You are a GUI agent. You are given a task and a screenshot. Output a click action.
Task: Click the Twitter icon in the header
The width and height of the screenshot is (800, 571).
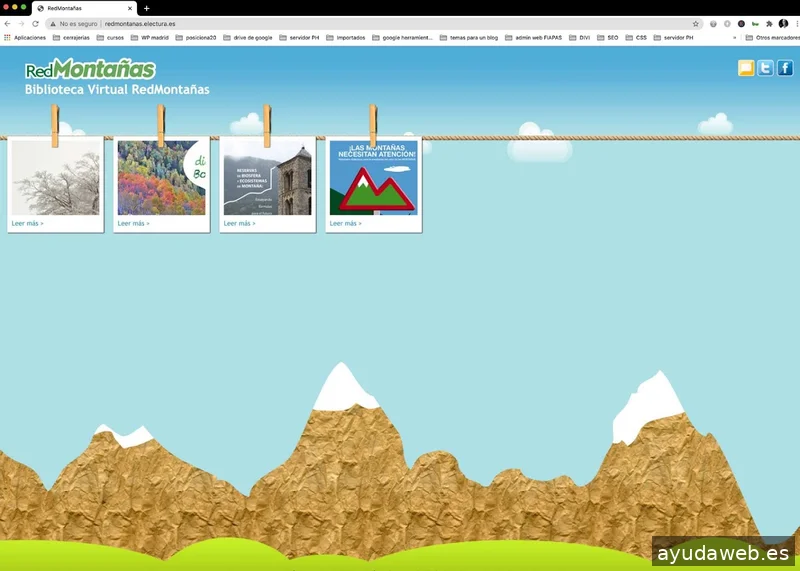765,68
